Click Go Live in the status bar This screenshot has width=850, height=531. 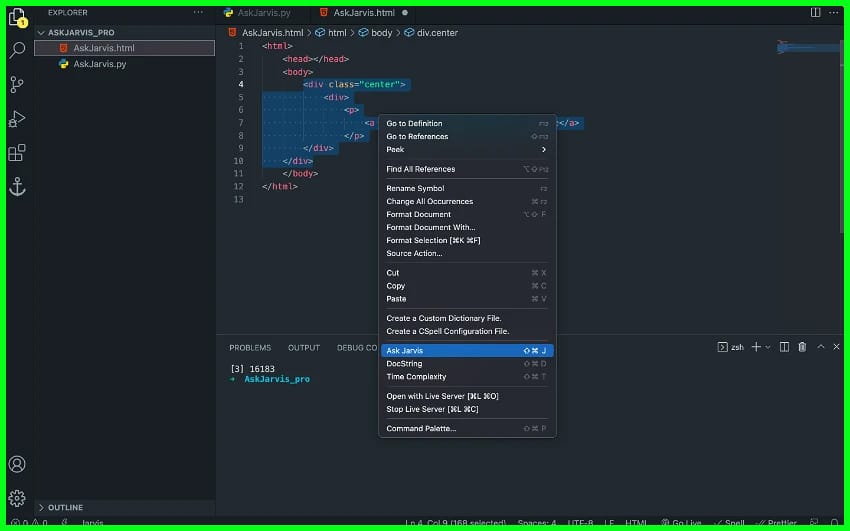tap(685, 523)
